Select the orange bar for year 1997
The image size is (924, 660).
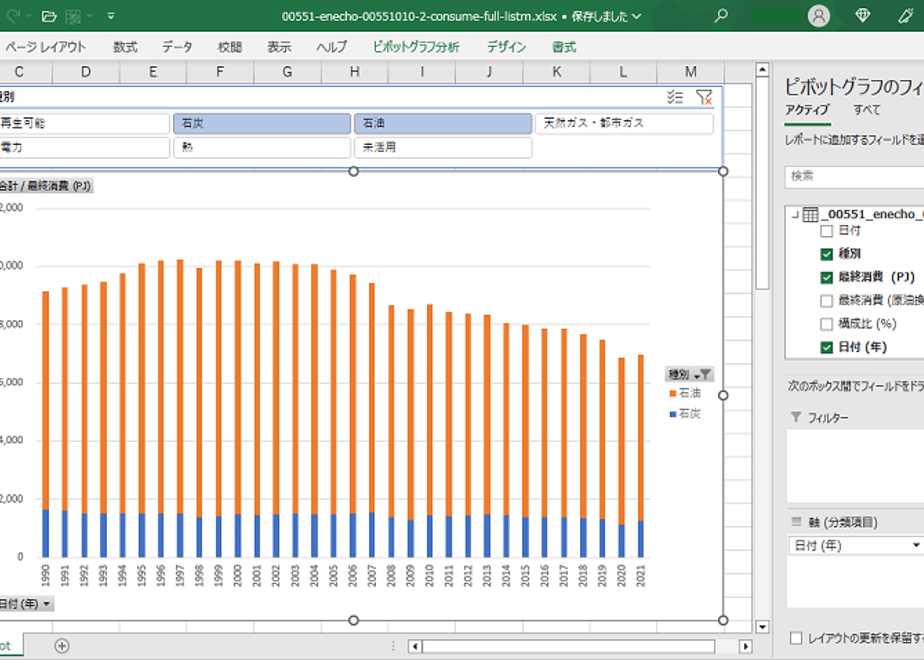click(x=180, y=387)
